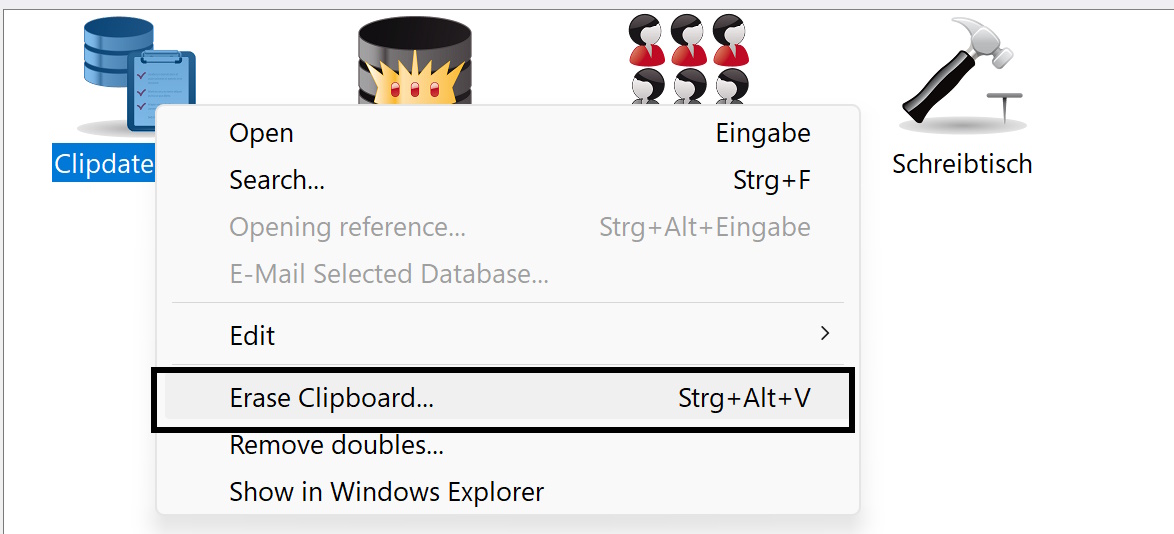This screenshot has width=1174, height=534.
Task: Expand the Edit submenu arrow
Action: (825, 334)
